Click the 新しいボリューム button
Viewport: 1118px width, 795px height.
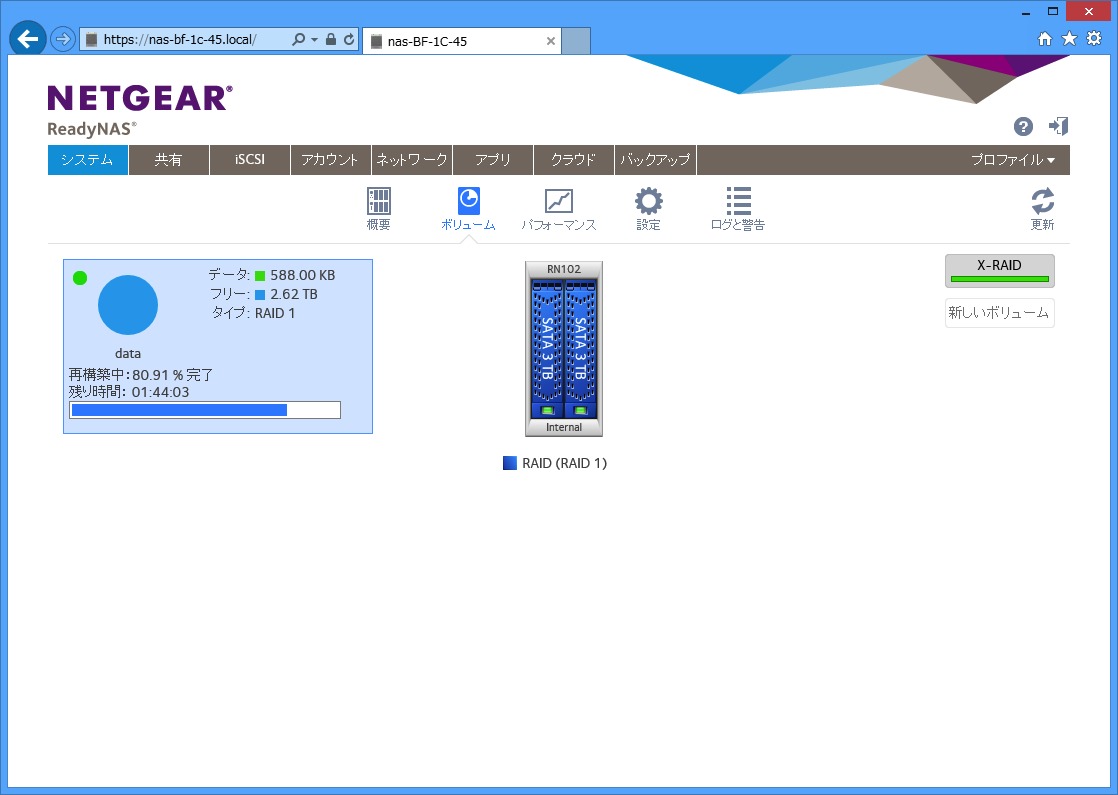[x=999, y=313]
